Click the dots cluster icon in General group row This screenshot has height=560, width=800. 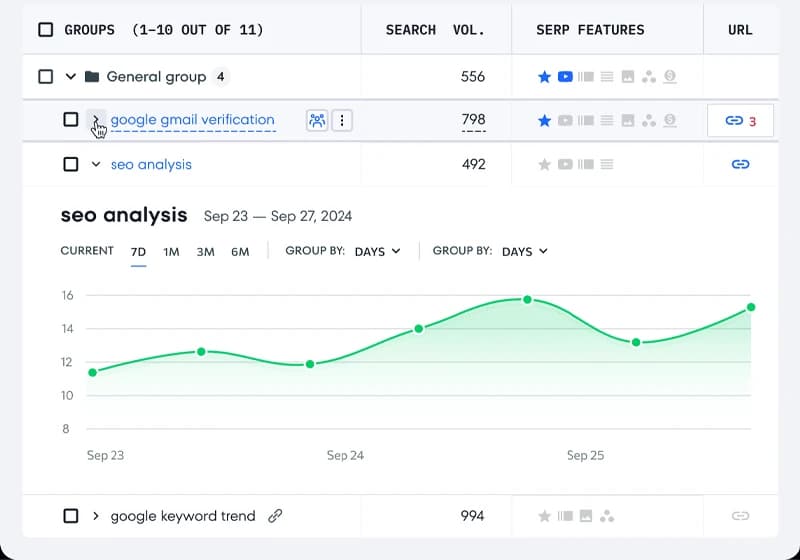[x=648, y=77]
